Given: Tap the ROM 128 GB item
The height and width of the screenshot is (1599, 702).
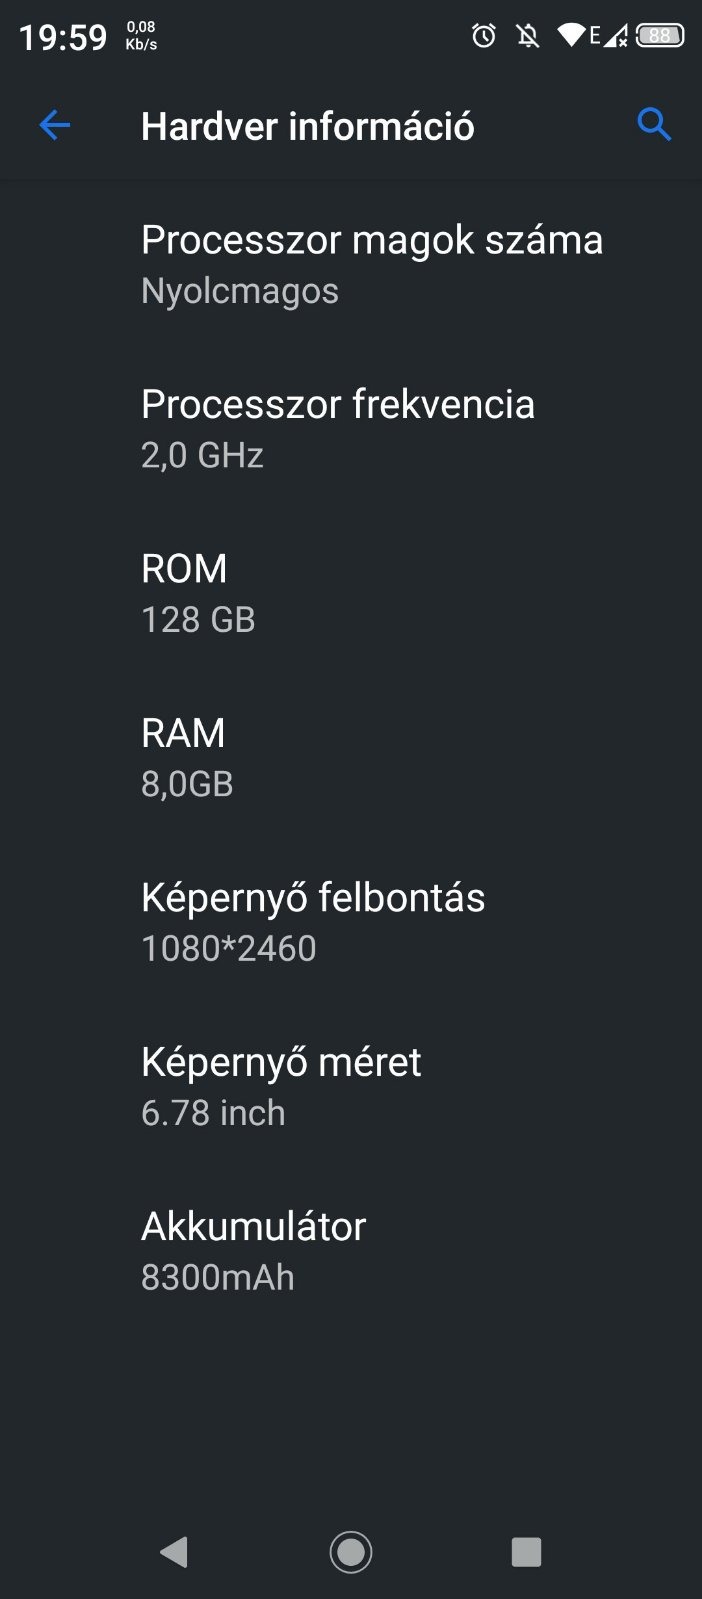Looking at the screenshot, I should pos(198,592).
